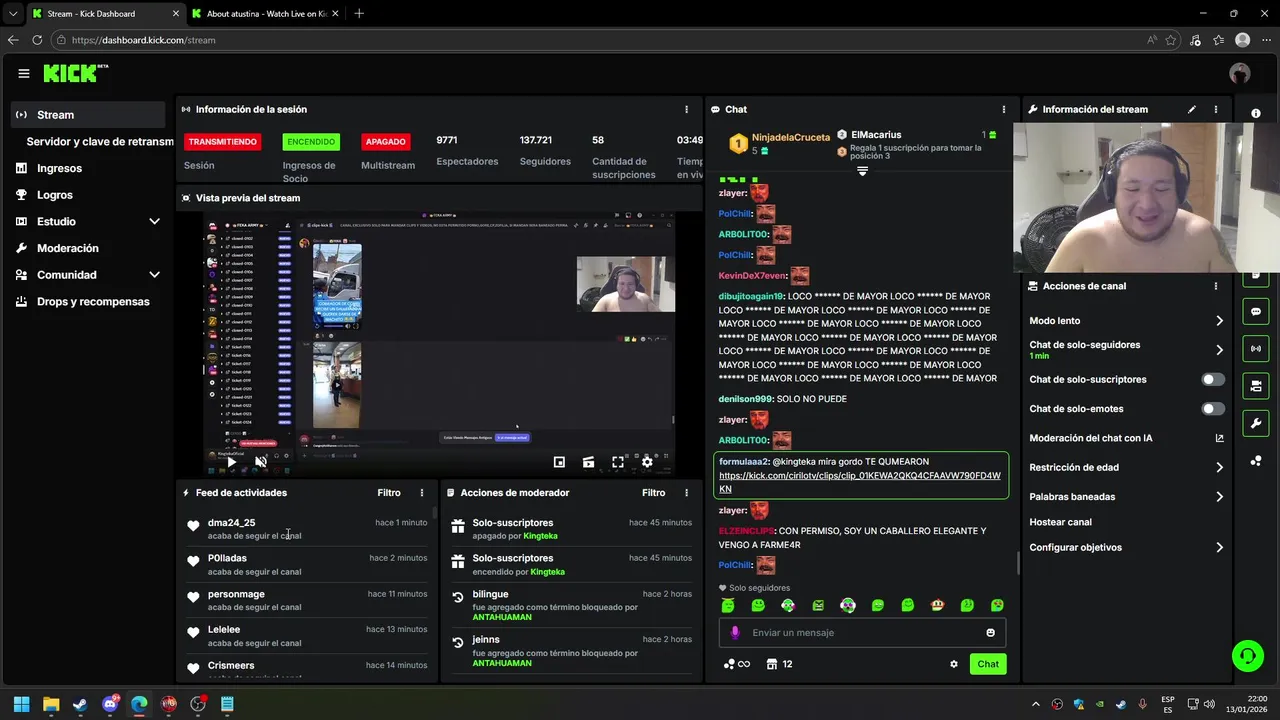The width and height of the screenshot is (1280, 720).
Task: Click the ENCENDIDO badge for Ingresos de Socio
Action: pos(311,142)
